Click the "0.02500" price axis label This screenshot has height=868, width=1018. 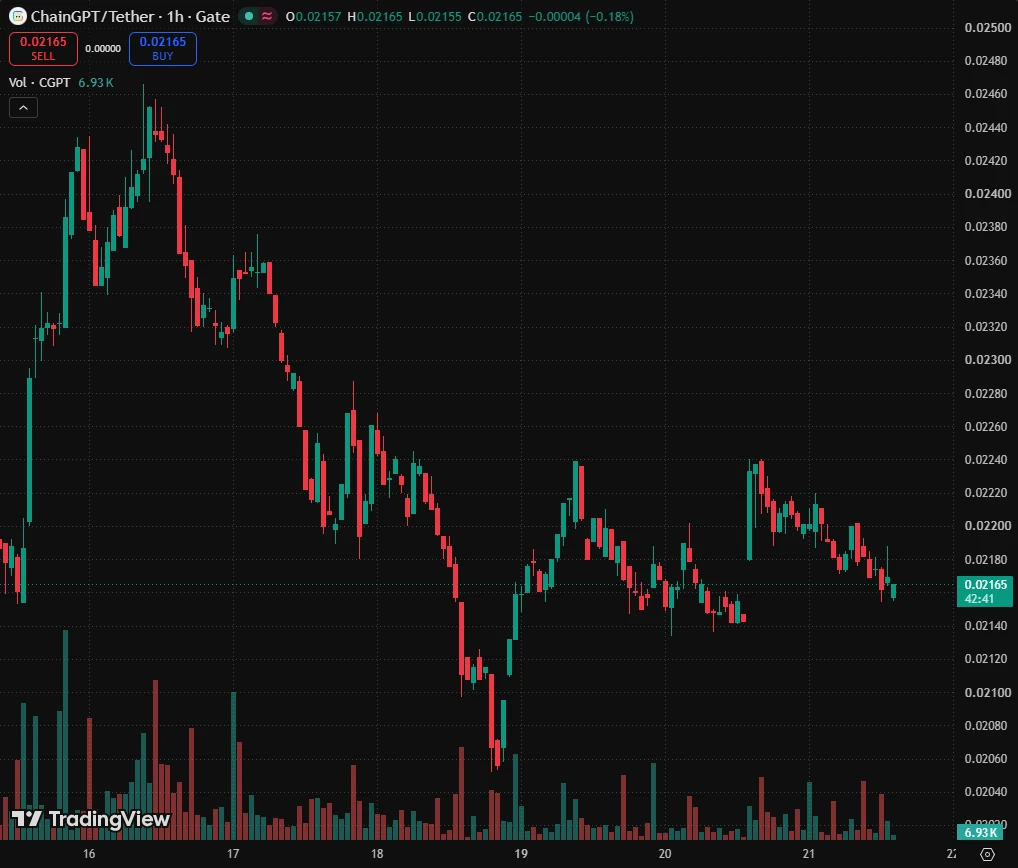pyautogui.click(x=987, y=27)
